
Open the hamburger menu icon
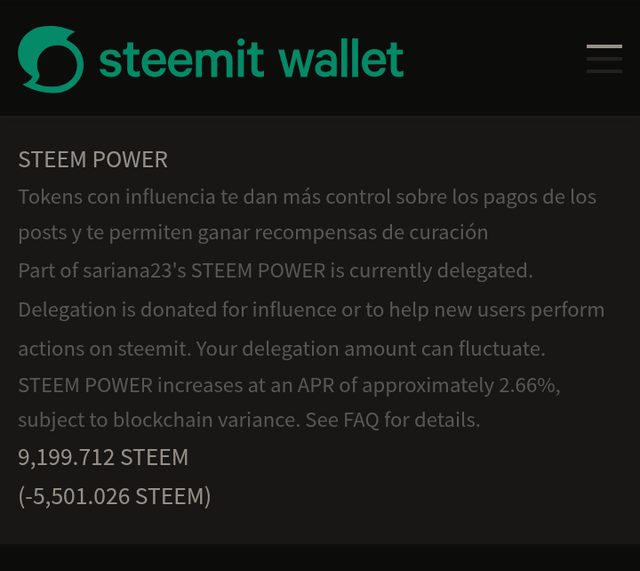(604, 59)
